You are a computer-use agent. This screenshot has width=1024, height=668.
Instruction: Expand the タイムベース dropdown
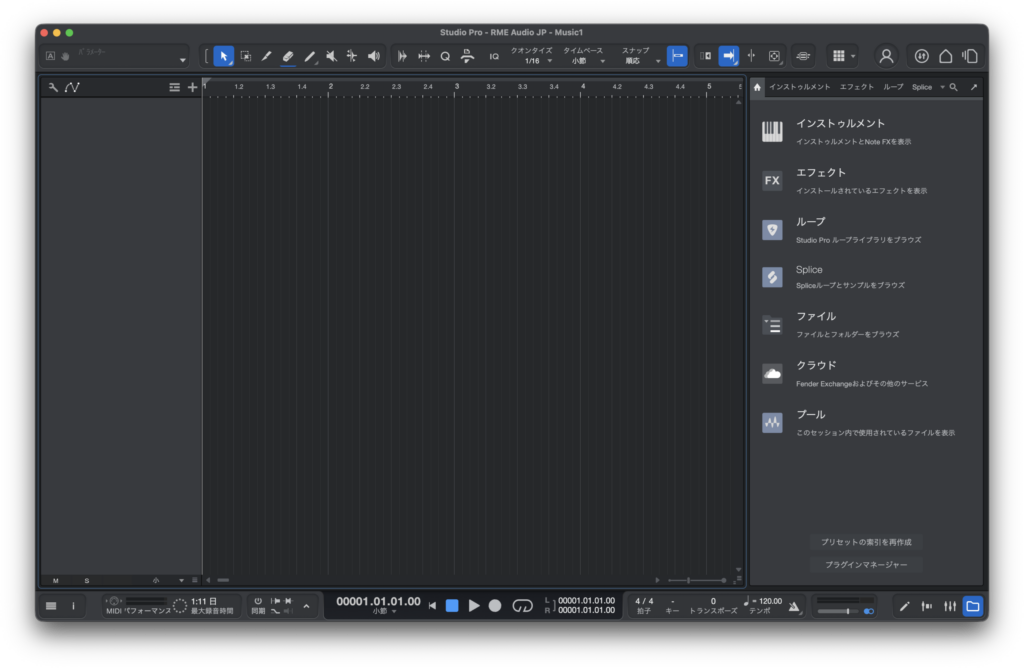point(584,61)
